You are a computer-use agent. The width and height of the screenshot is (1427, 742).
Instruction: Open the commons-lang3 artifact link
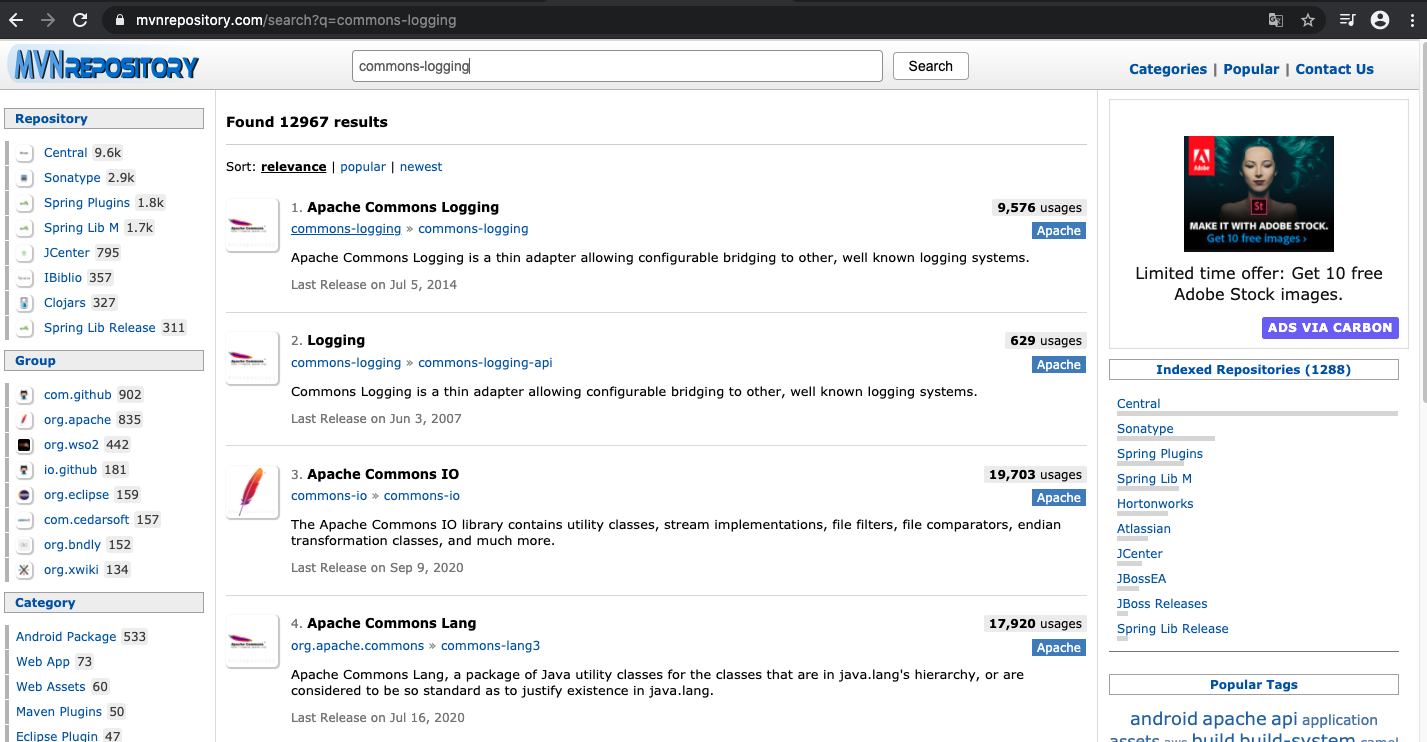(x=490, y=646)
